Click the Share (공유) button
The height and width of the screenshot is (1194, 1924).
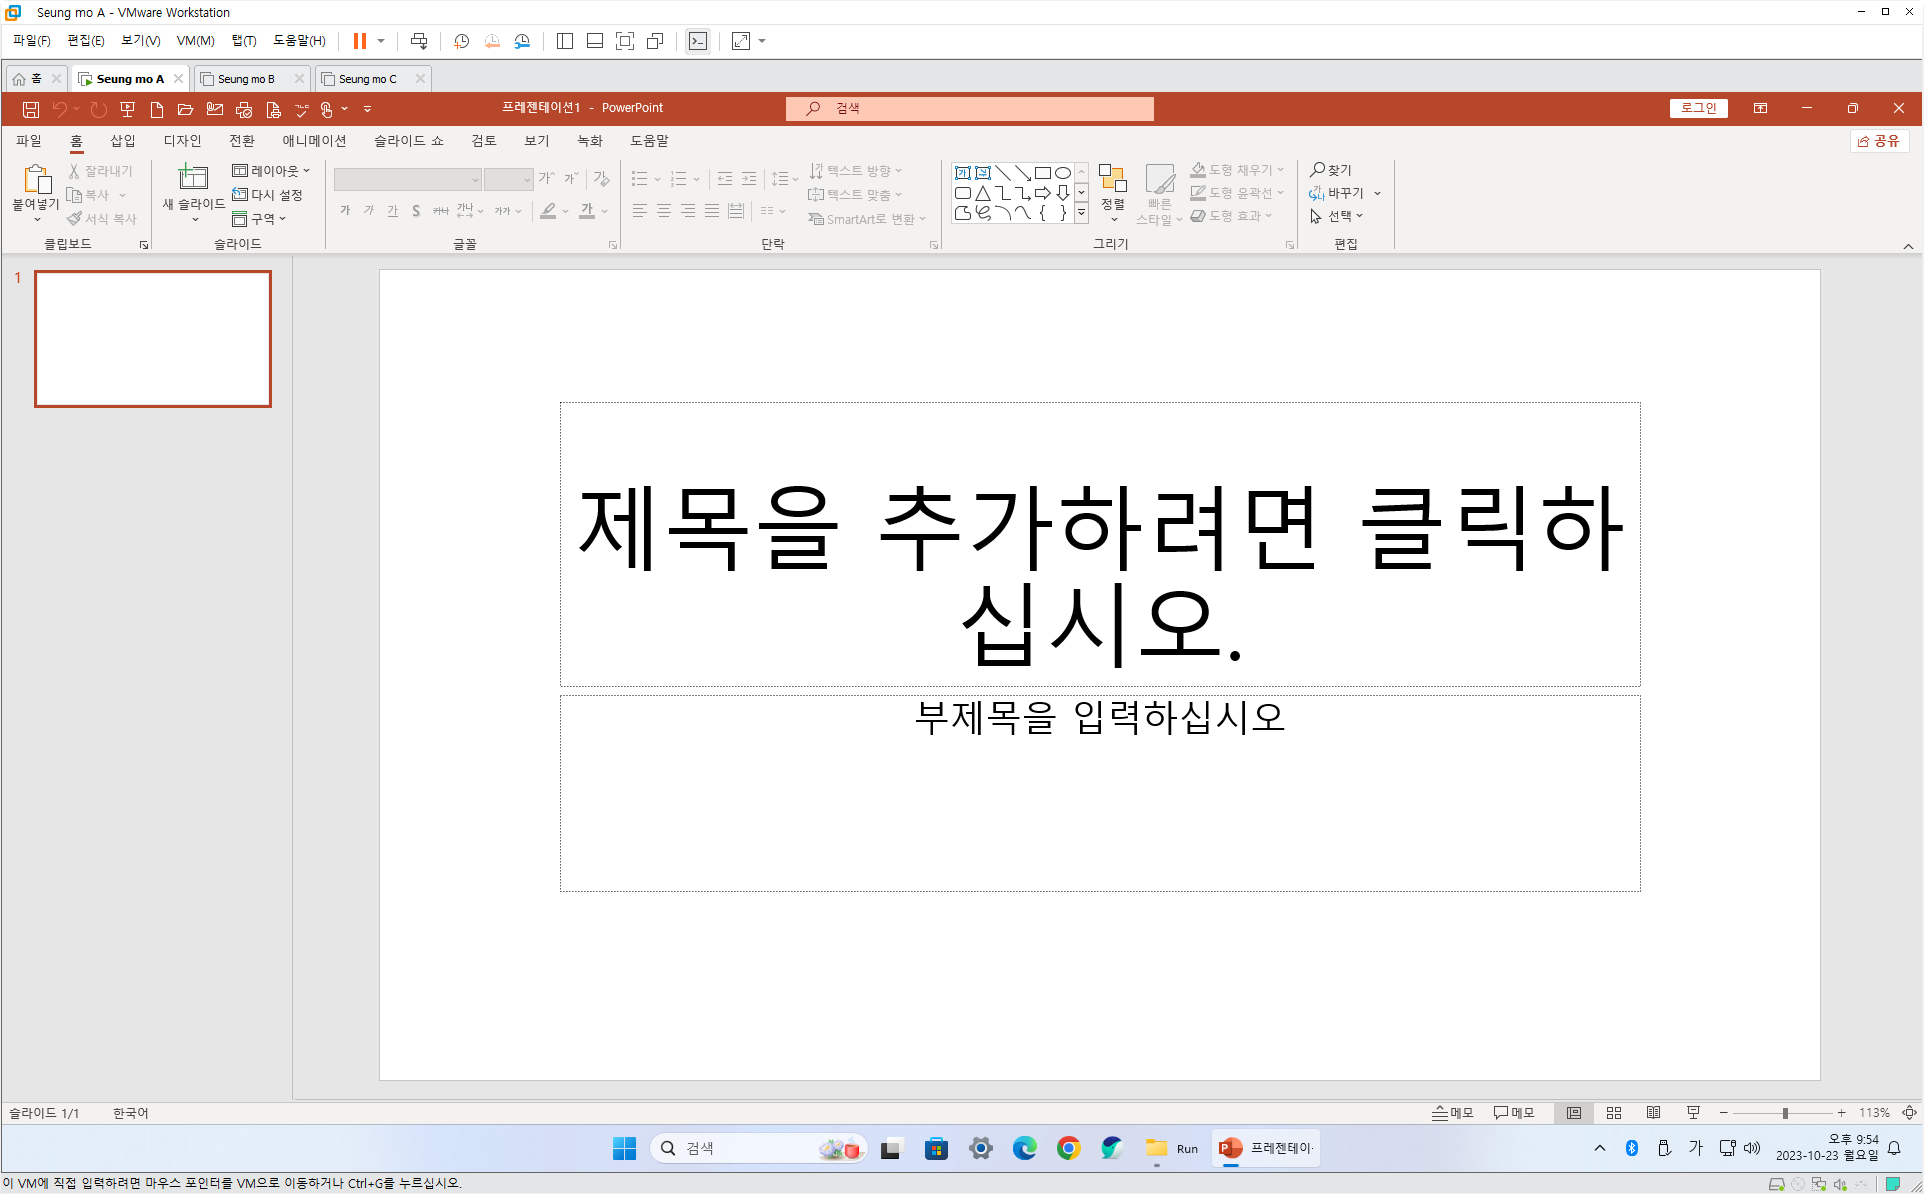click(x=1879, y=141)
